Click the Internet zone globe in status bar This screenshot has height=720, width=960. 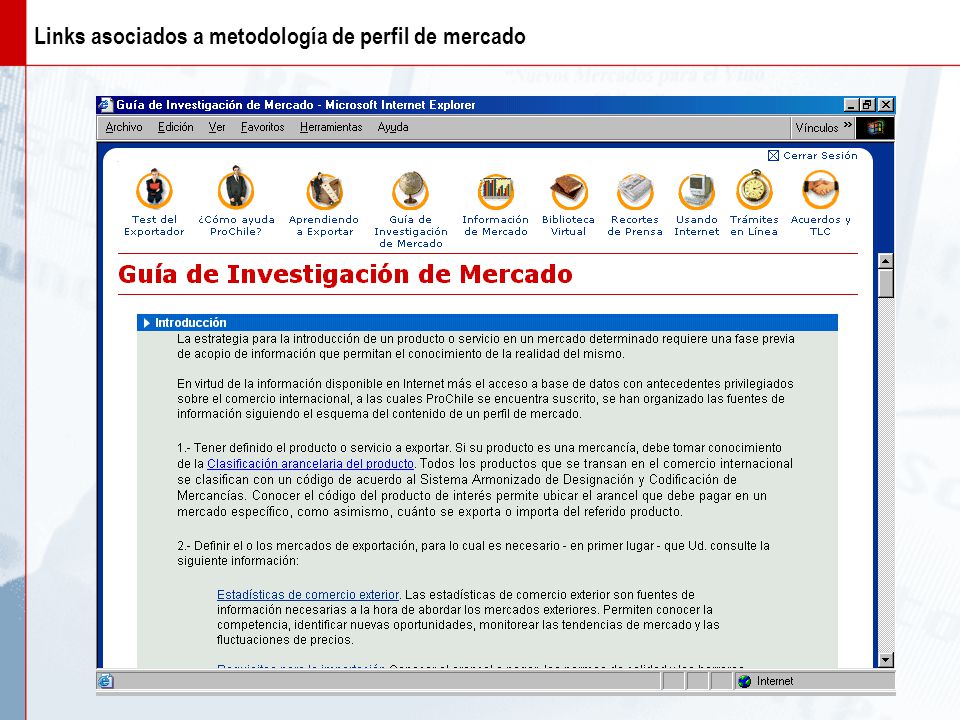[x=744, y=681]
